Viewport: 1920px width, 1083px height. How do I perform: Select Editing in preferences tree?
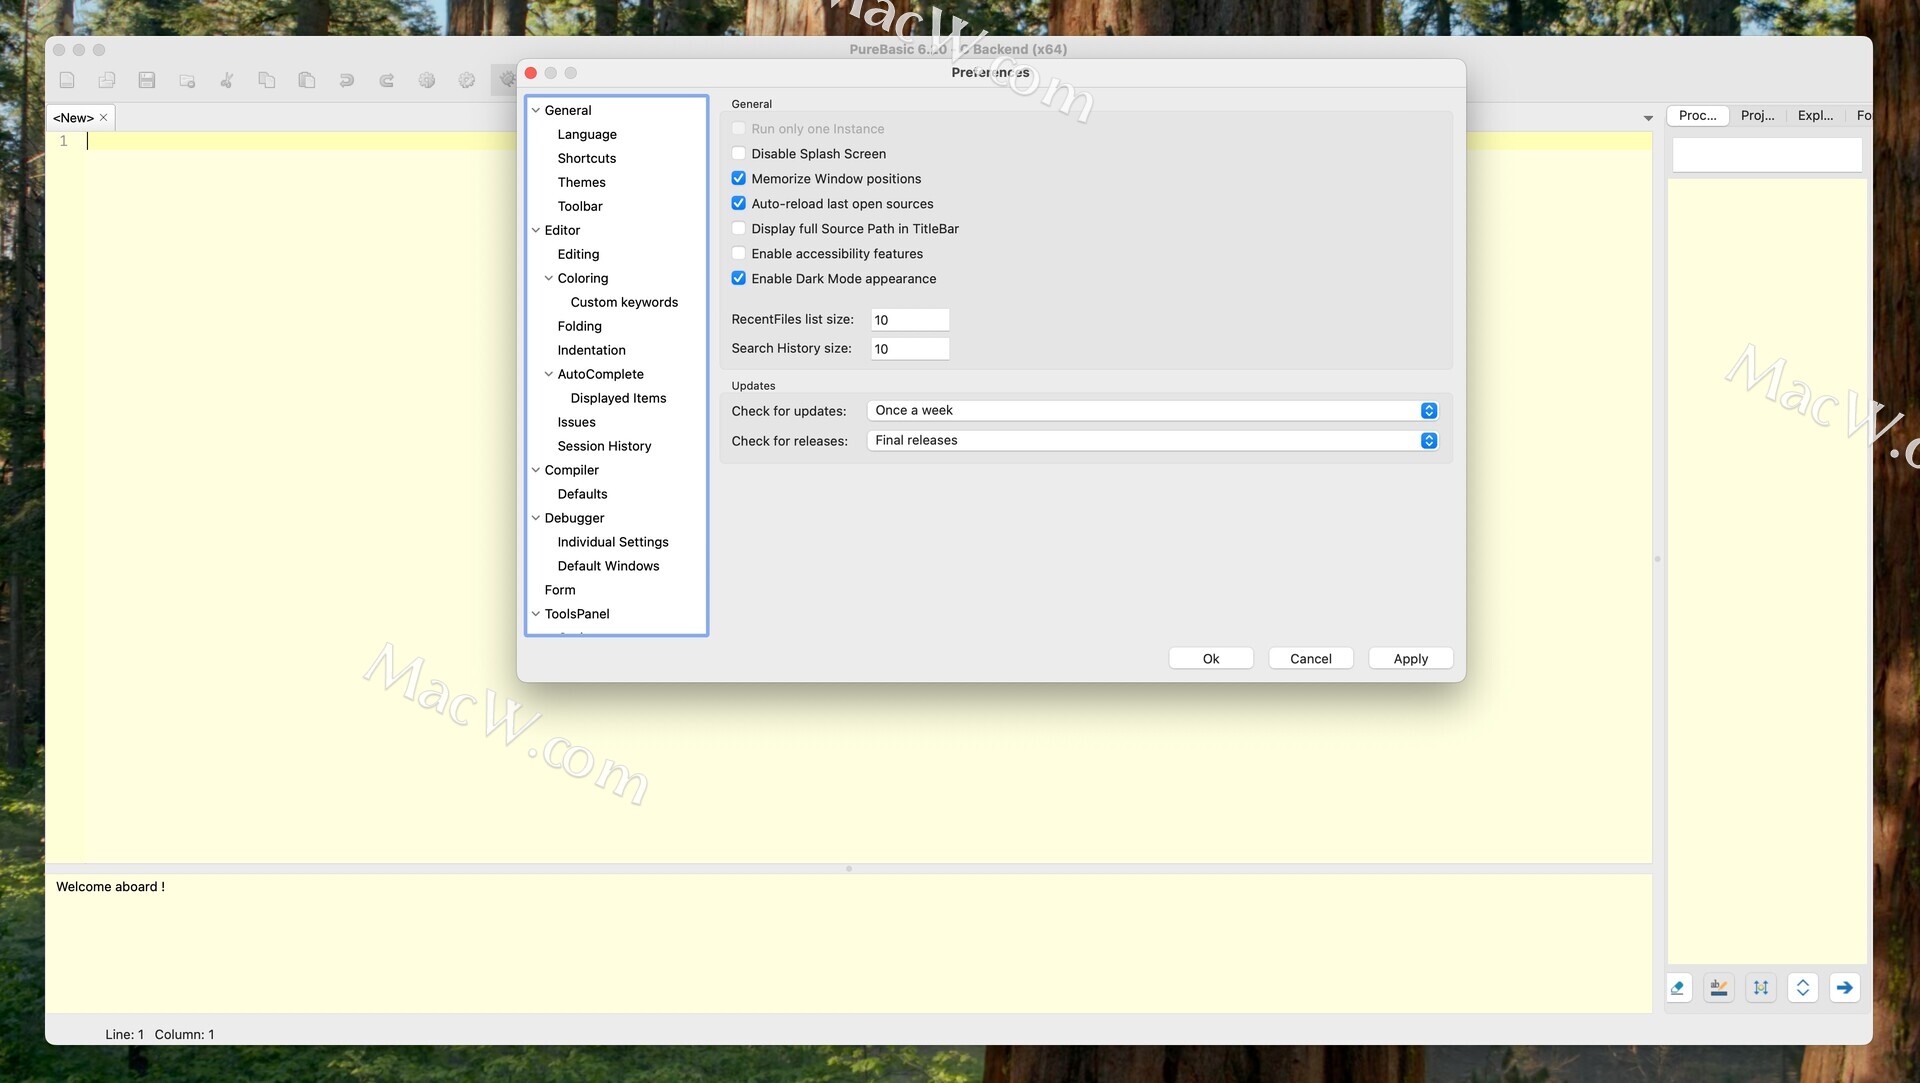pos(579,254)
